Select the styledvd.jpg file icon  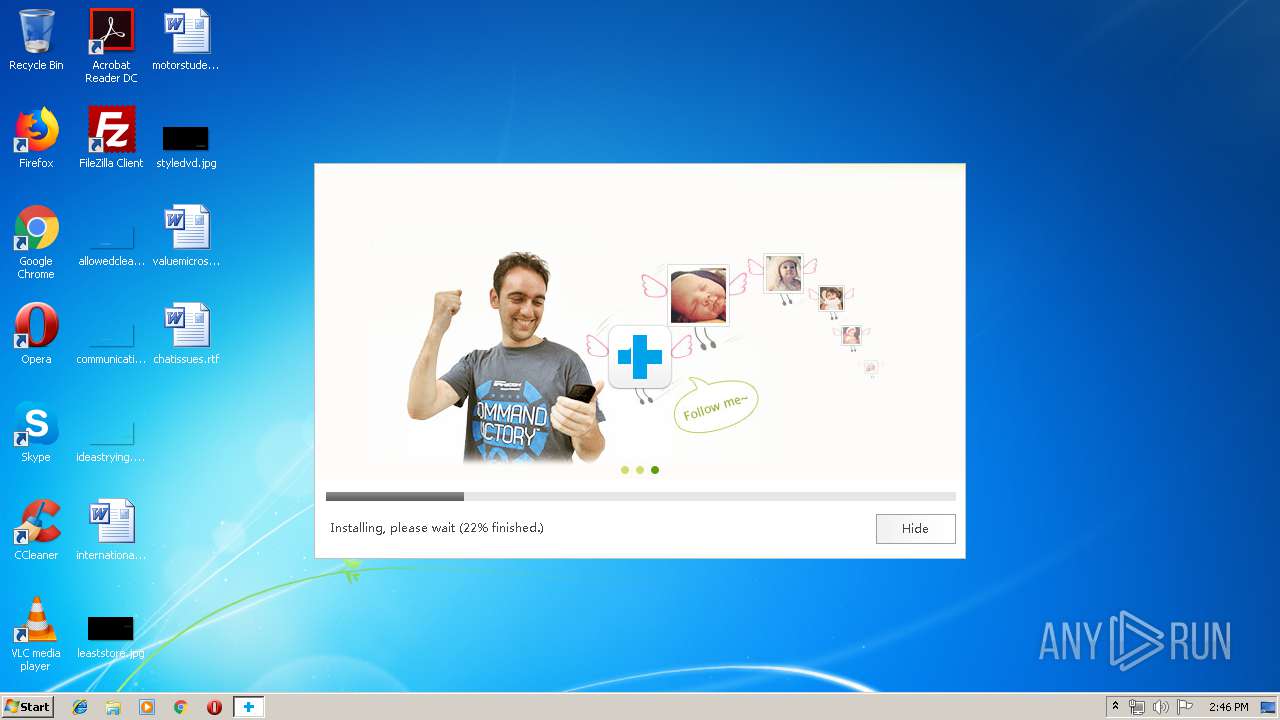click(186, 146)
